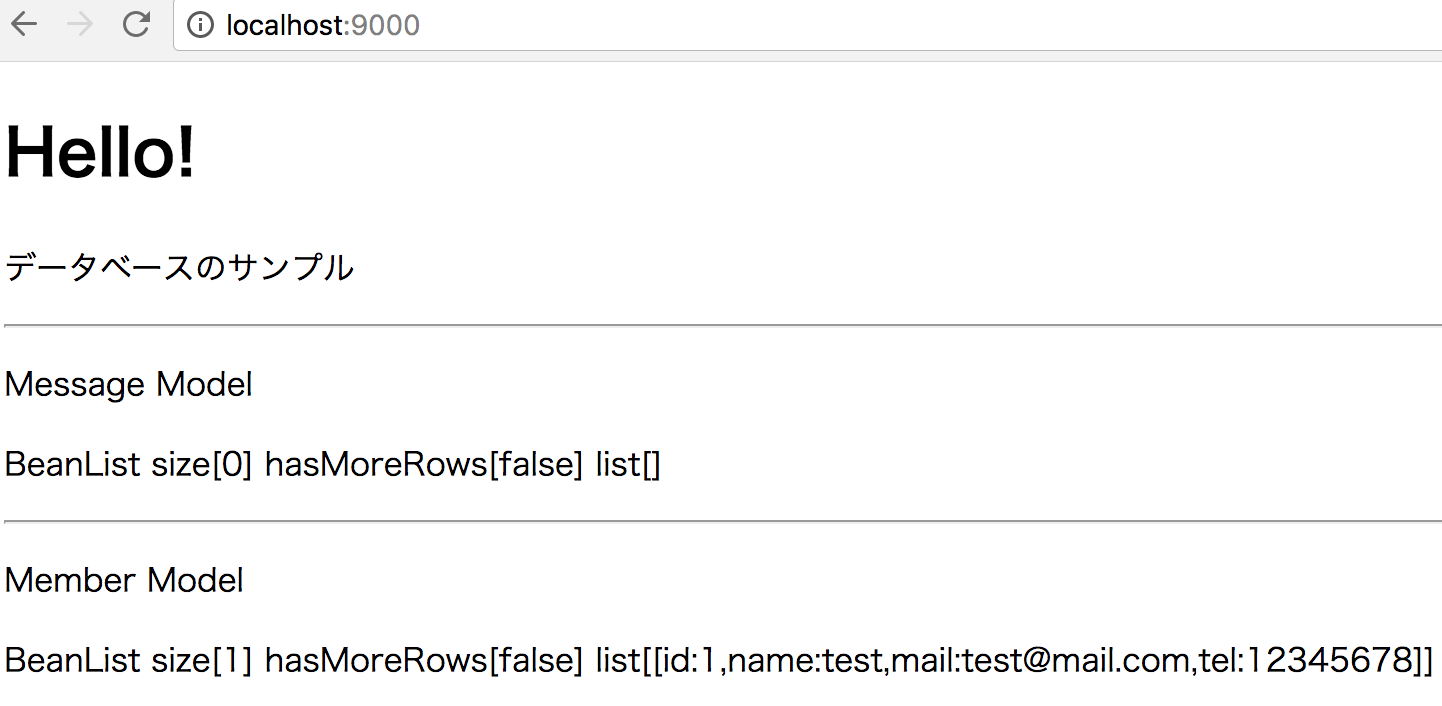1442x706 pixels.
Task: Click the horizontal rule above Member Model
Action: [723, 521]
